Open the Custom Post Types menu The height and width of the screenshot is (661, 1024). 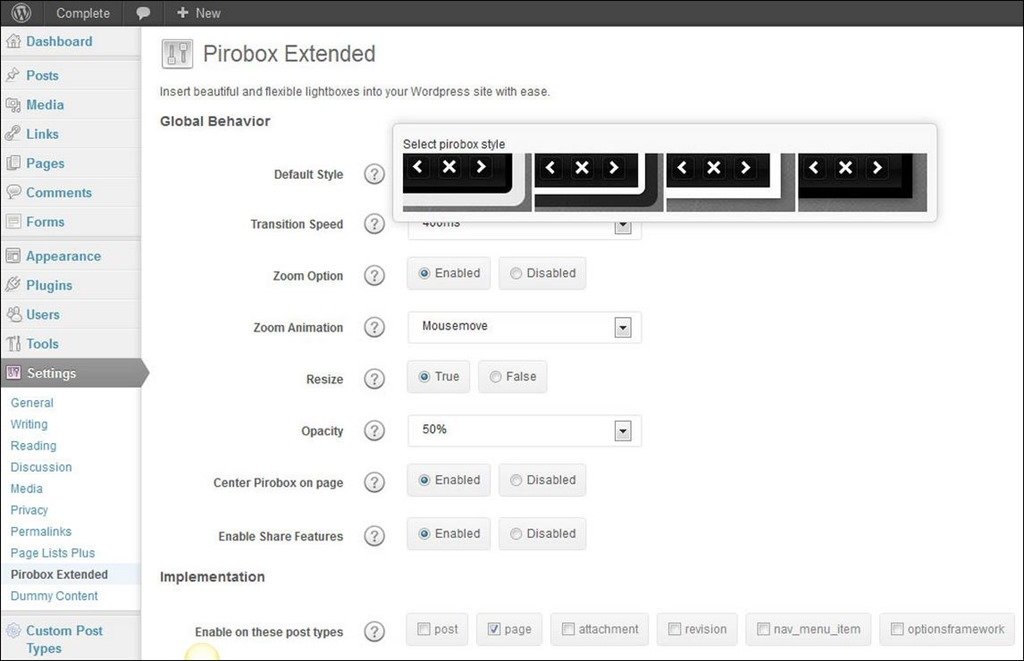pos(64,639)
